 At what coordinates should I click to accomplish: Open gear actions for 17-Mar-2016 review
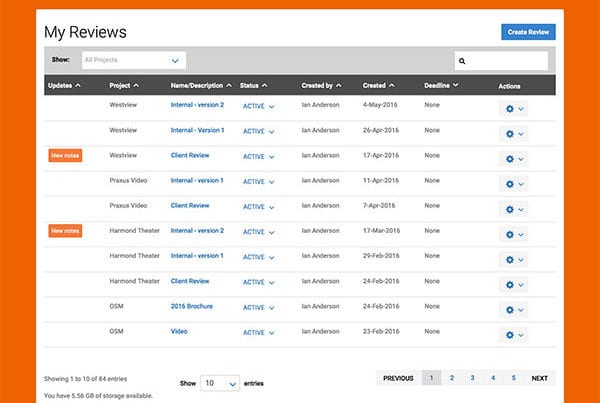(514, 234)
